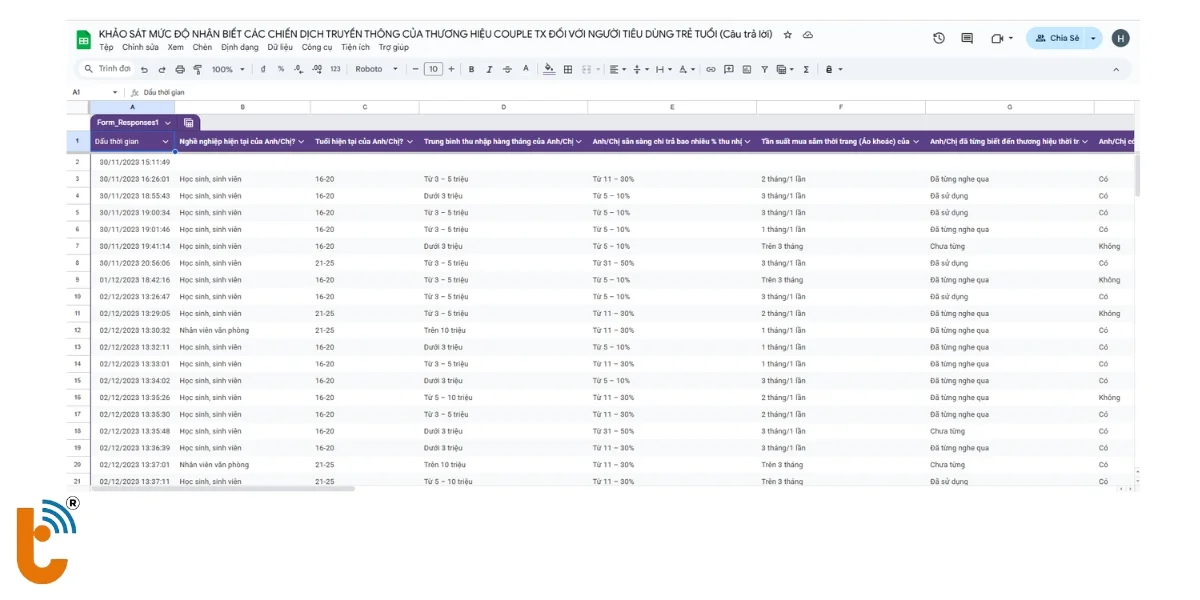Image resolution: width=1200 pixels, height=600 pixels.
Task: Toggle bold formatting
Action: (x=471, y=70)
